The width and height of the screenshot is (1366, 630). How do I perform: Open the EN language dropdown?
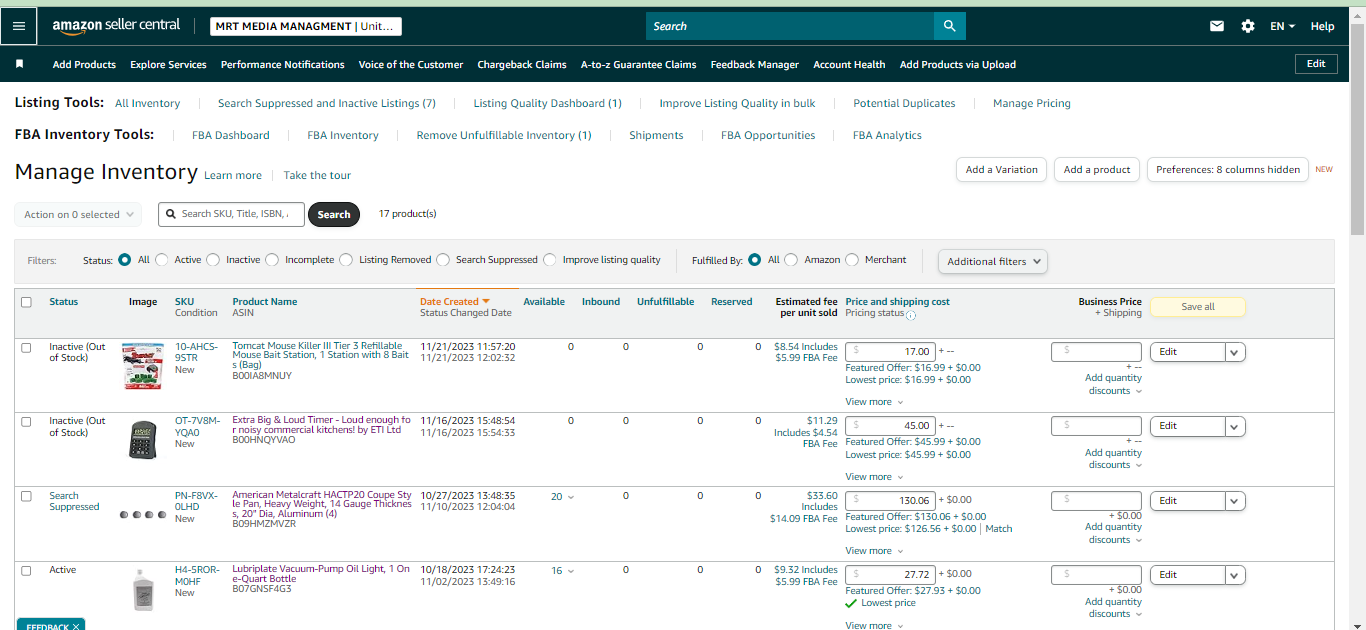pos(1283,26)
